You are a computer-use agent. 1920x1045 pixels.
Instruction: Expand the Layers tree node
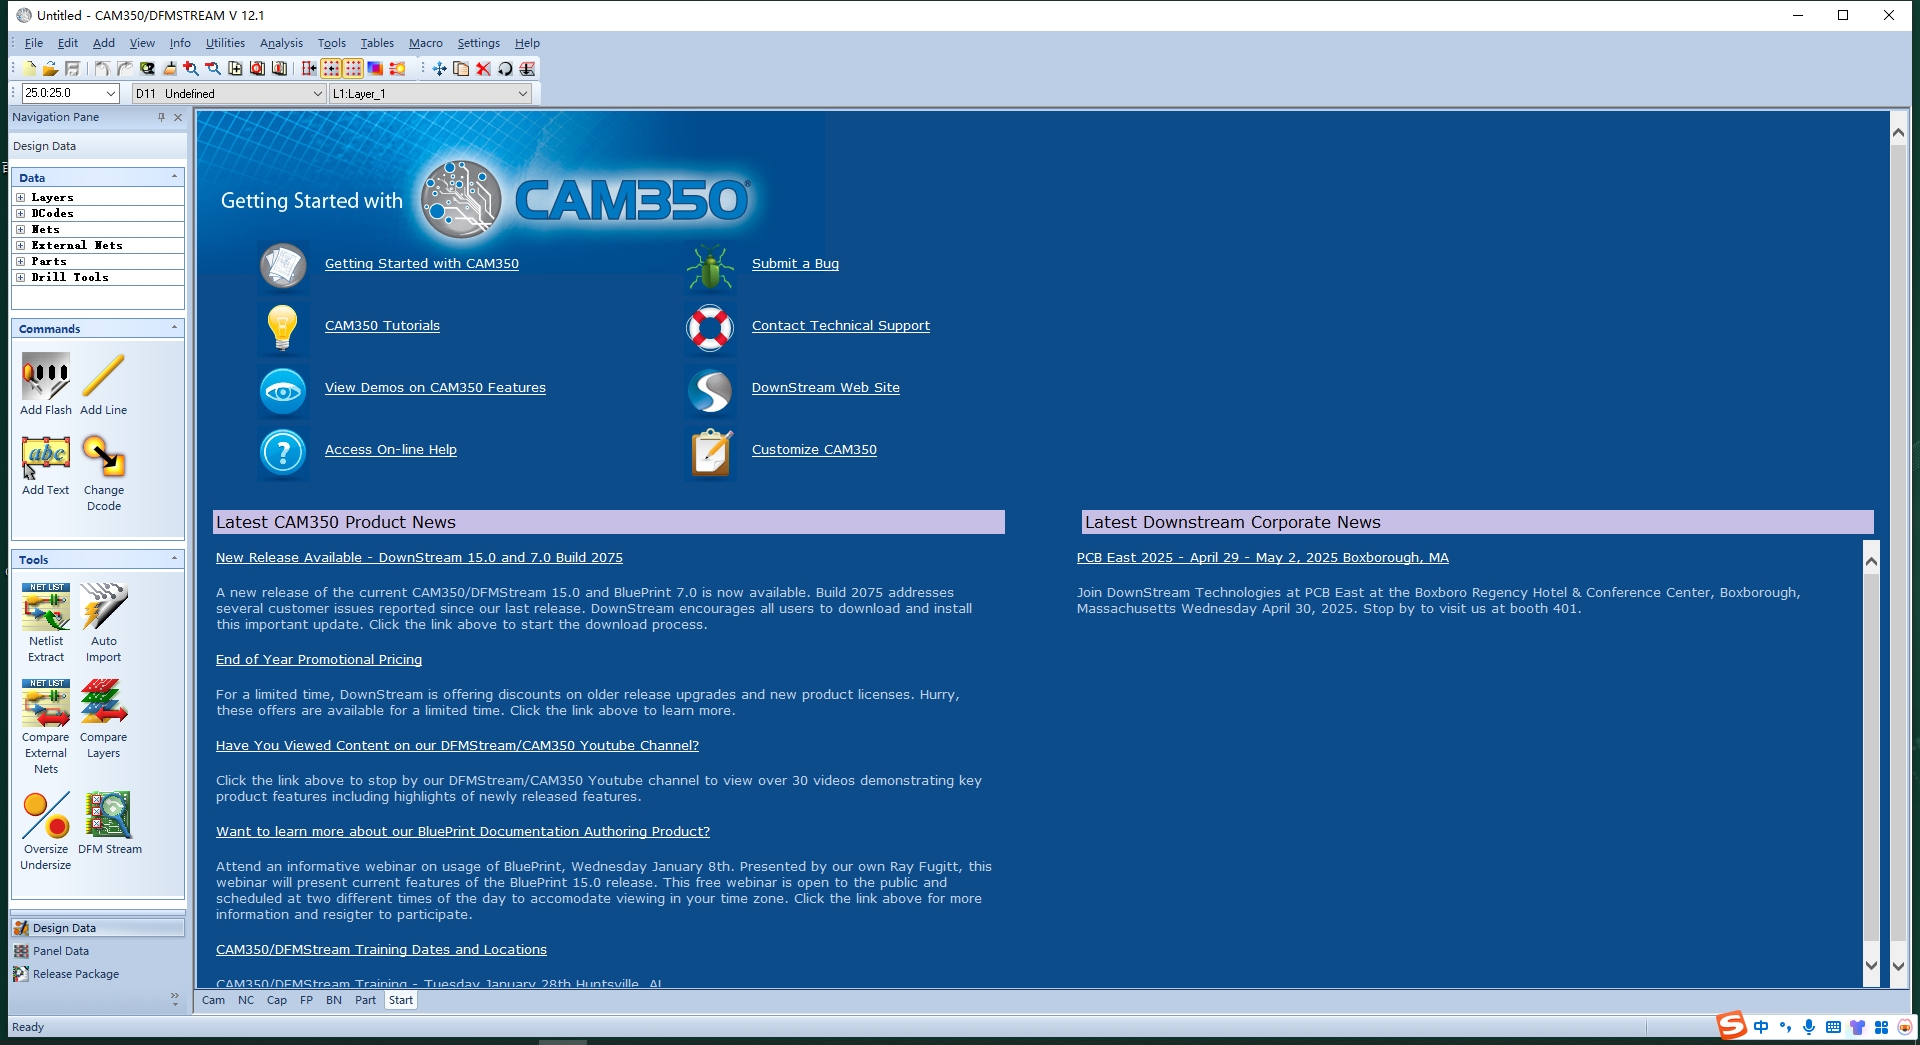pos(20,197)
